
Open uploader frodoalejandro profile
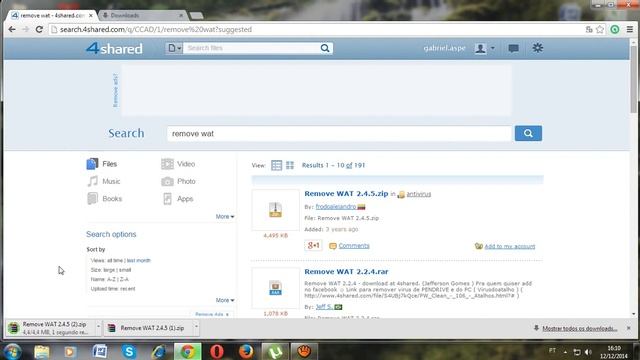click(336, 207)
